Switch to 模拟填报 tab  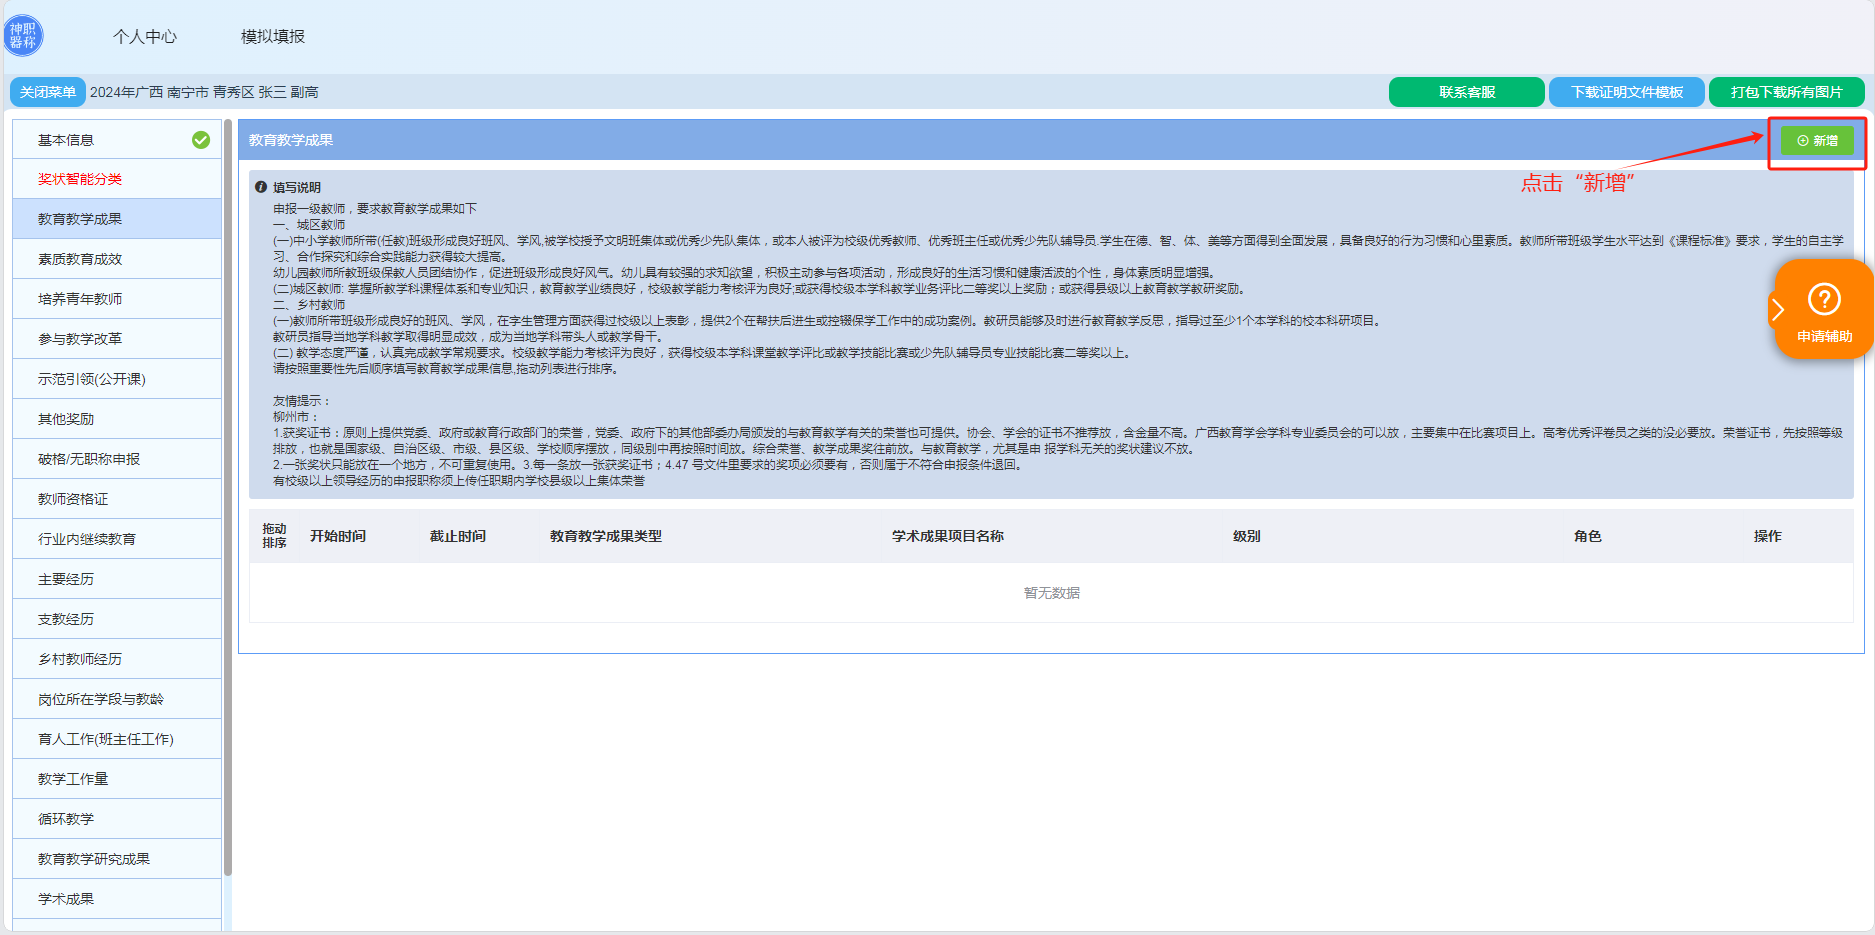(273, 37)
